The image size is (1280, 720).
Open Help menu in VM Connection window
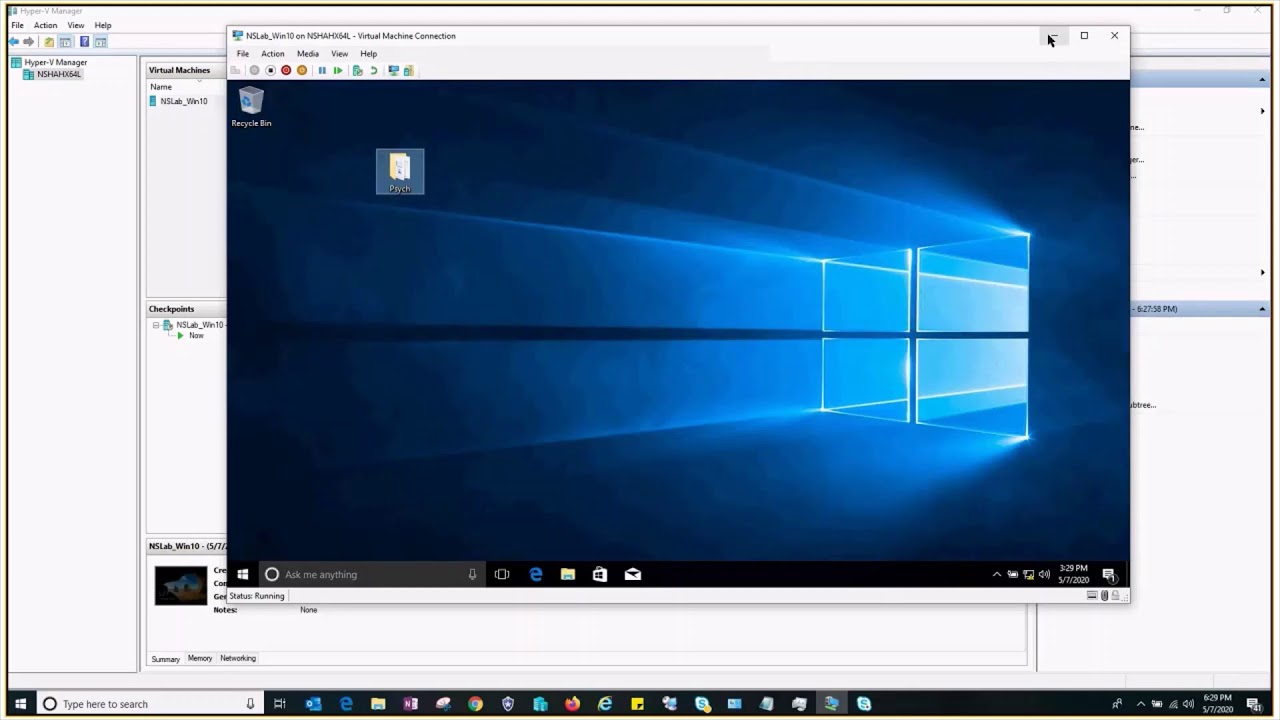coord(369,54)
